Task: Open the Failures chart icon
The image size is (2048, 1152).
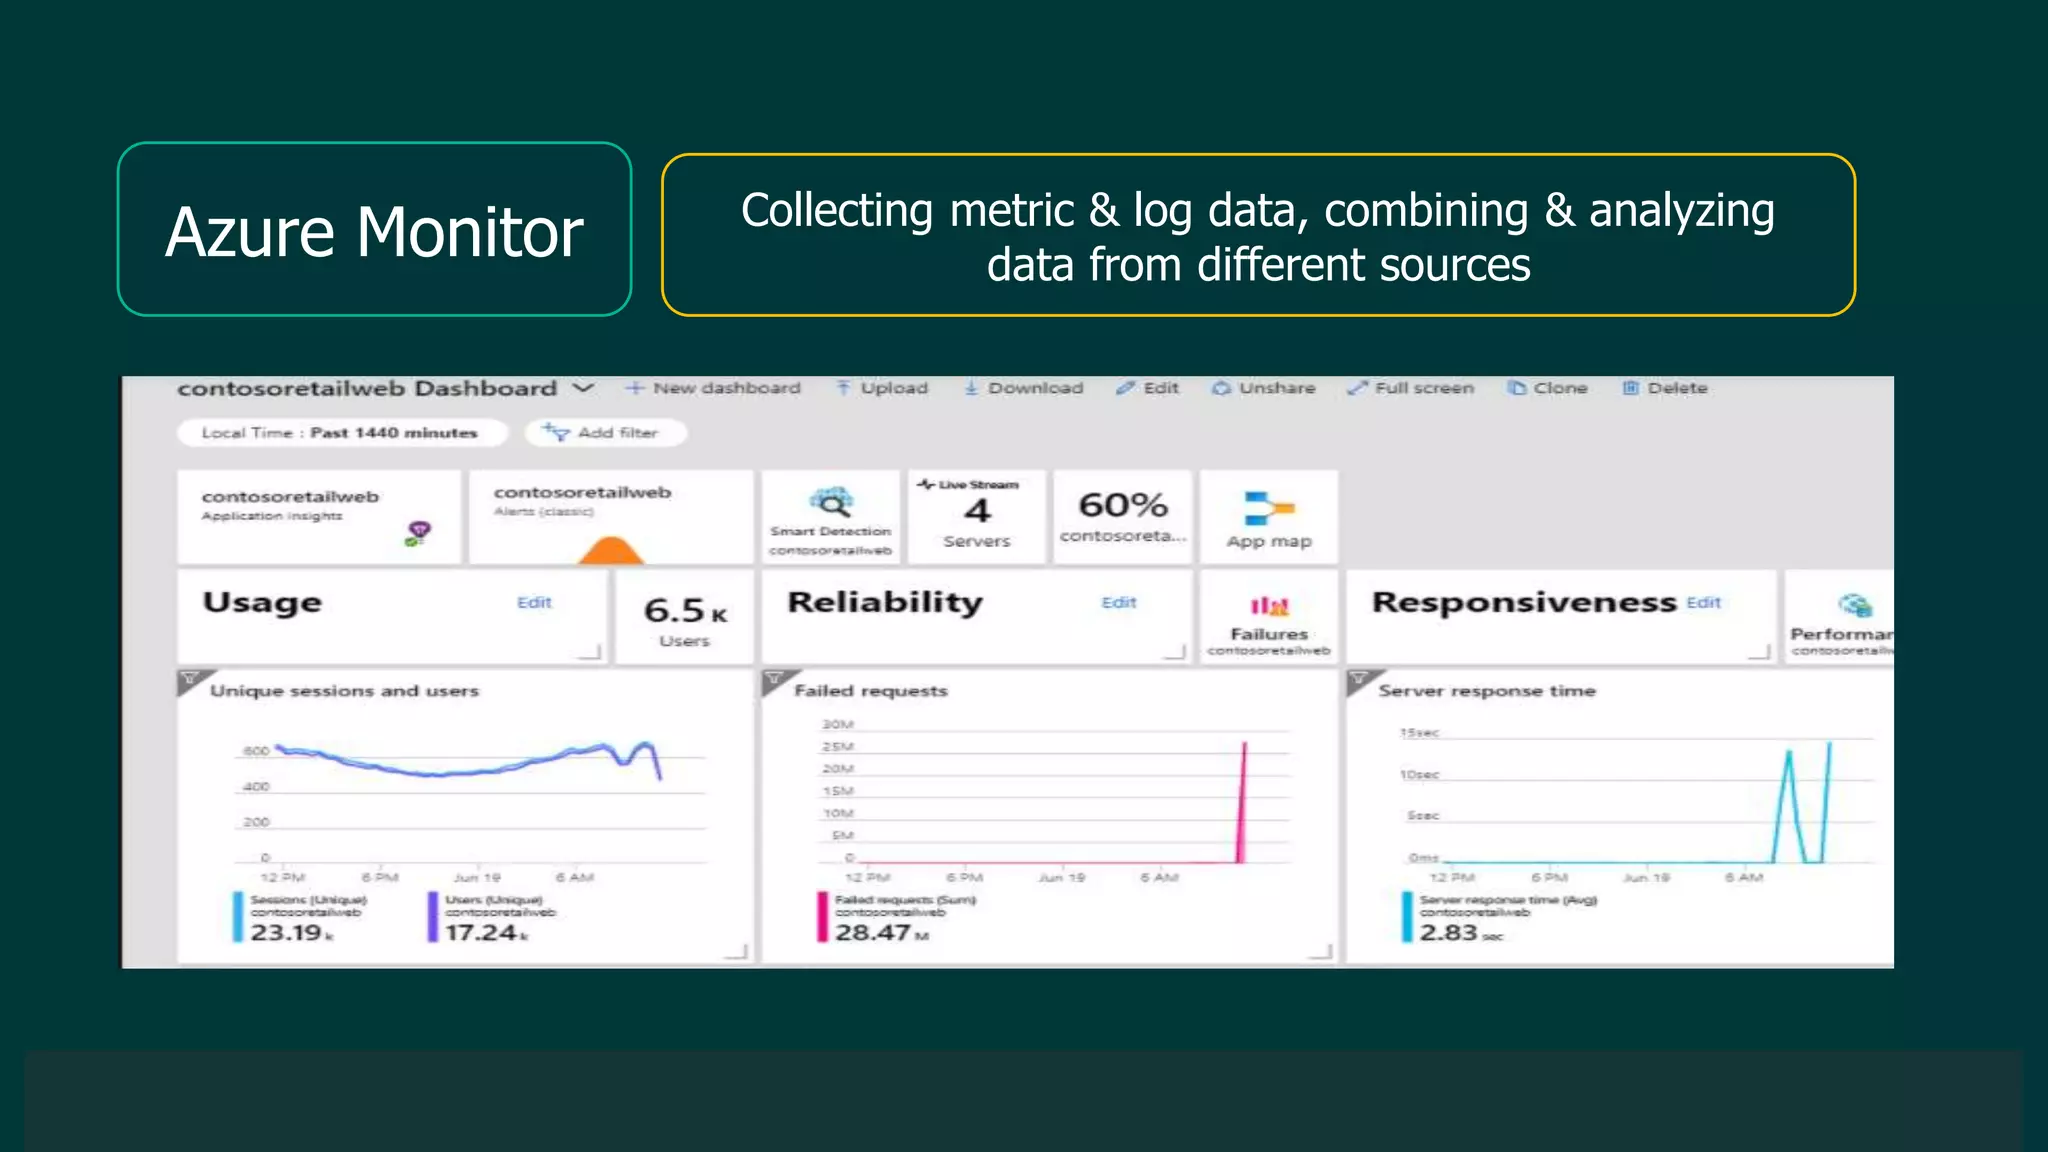Action: pyautogui.click(x=1269, y=606)
